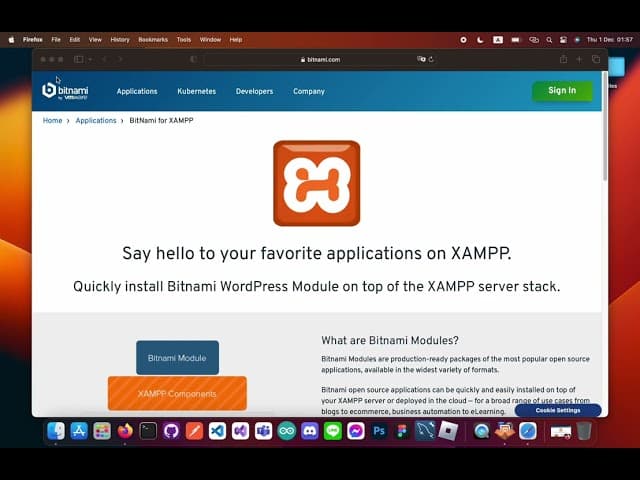Open Cookie Settings
Viewport: 640px width, 480px height.
click(558, 410)
